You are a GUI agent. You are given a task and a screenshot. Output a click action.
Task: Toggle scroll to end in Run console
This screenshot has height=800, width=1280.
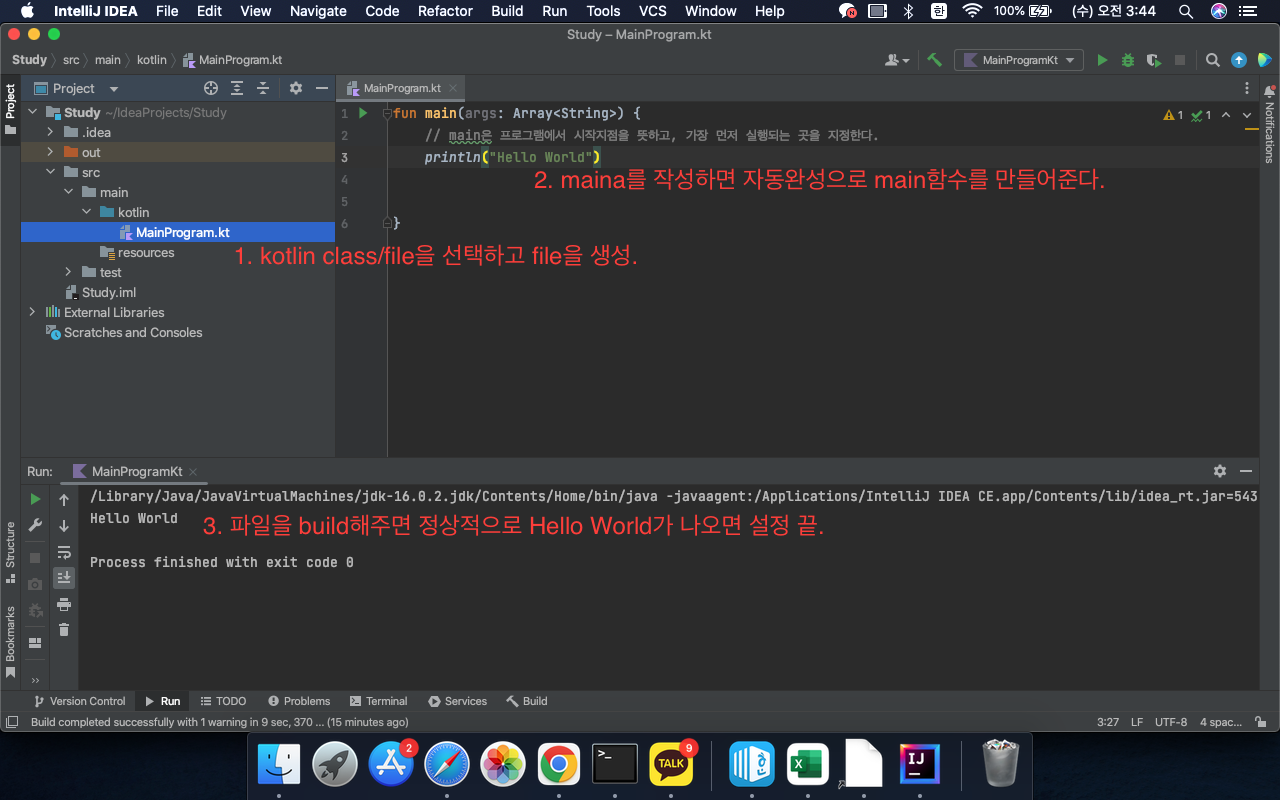point(64,577)
